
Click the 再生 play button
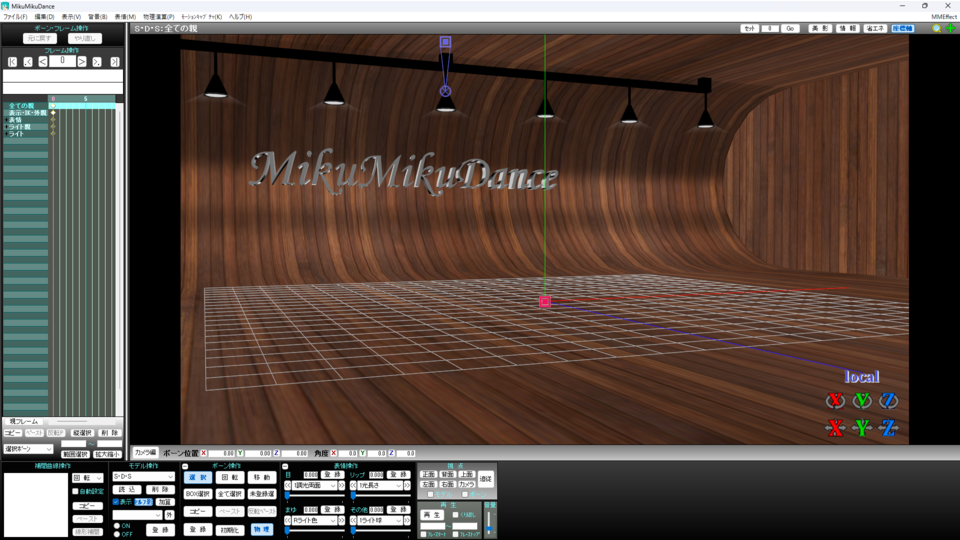pyautogui.click(x=432, y=516)
